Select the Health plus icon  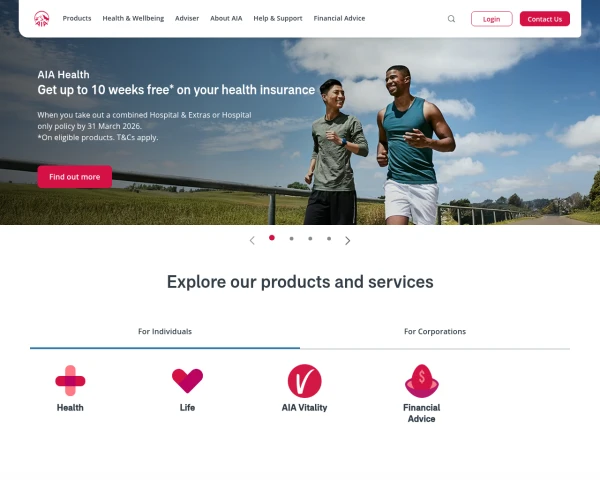[70, 380]
